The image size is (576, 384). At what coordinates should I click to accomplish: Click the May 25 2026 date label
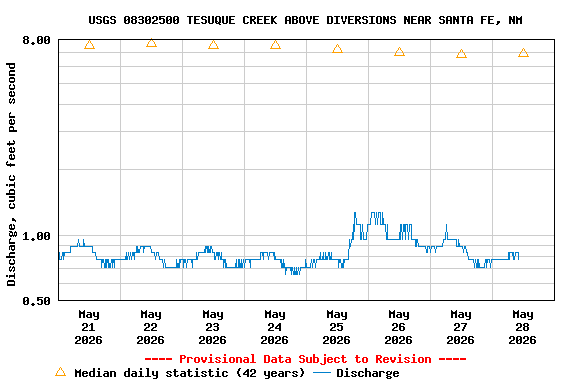(x=336, y=327)
